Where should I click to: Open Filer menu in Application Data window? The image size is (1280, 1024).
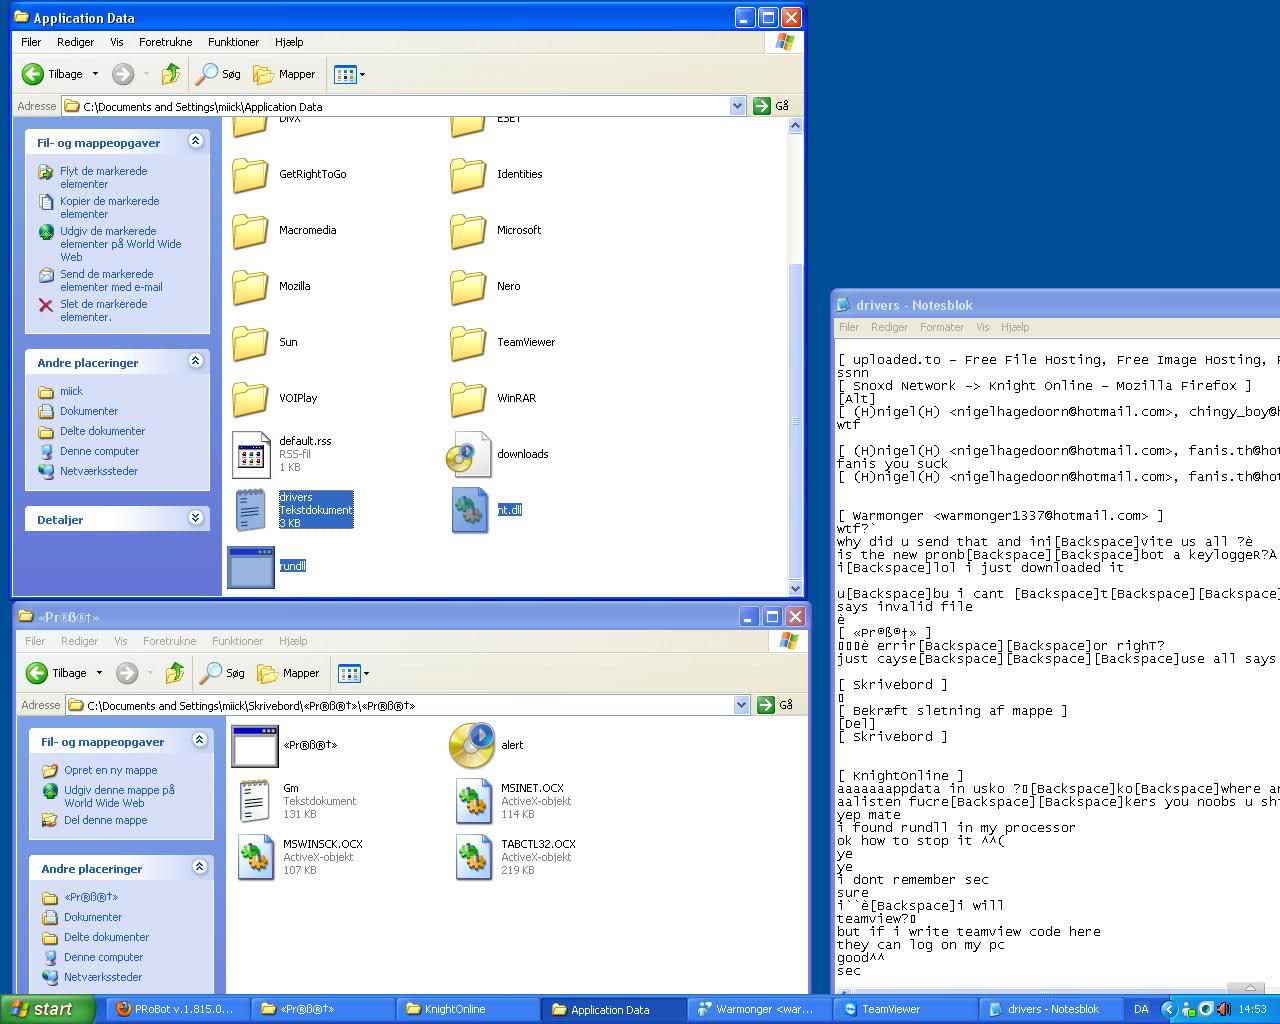coord(31,42)
